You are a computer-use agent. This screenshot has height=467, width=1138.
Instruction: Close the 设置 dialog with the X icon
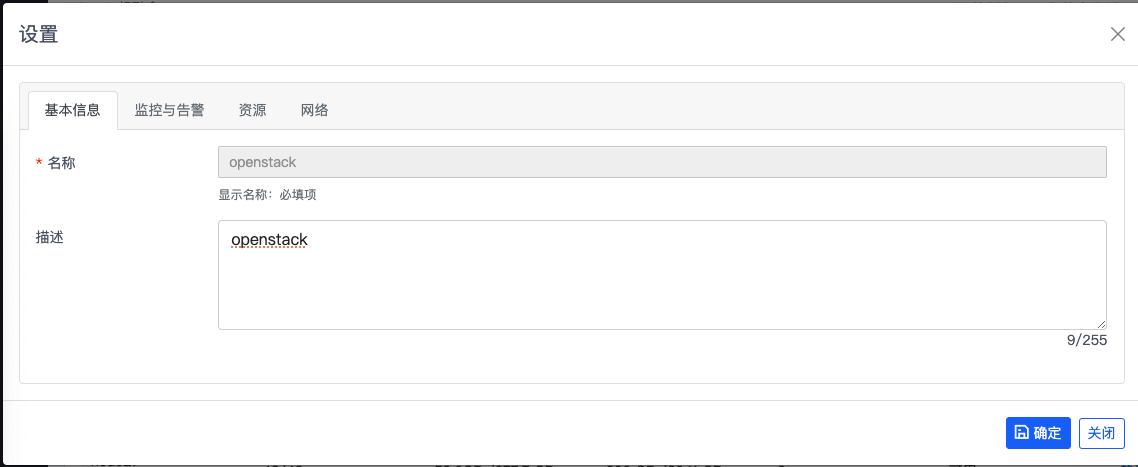coord(1118,34)
